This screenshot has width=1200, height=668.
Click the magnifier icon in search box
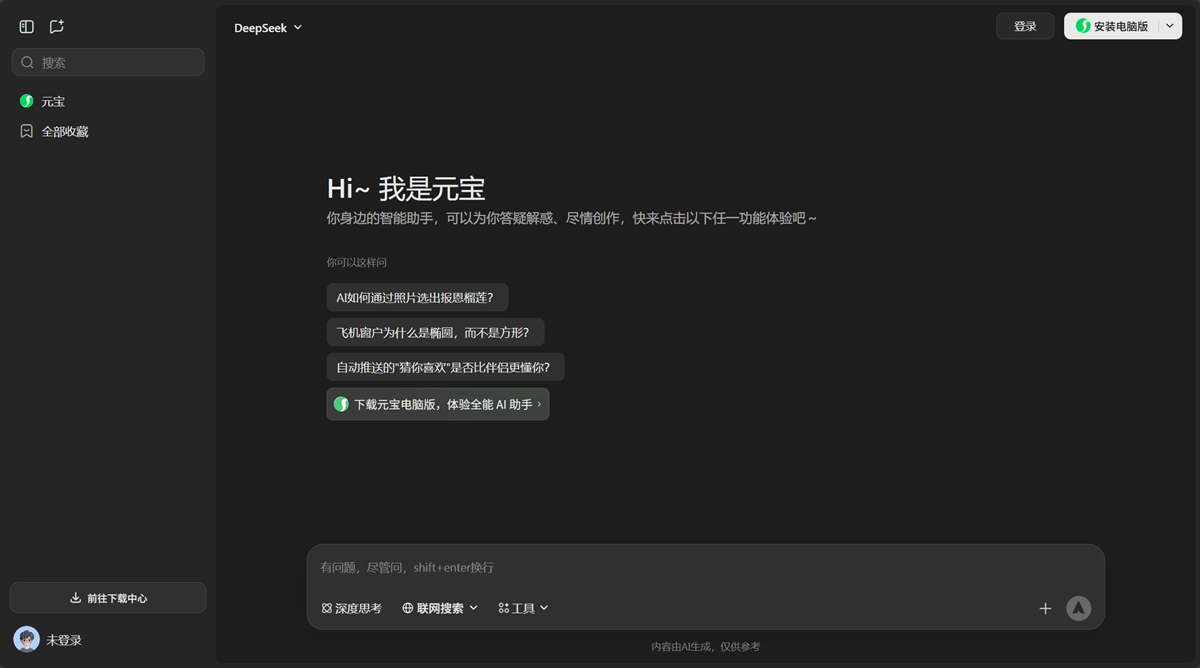click(x=27, y=62)
